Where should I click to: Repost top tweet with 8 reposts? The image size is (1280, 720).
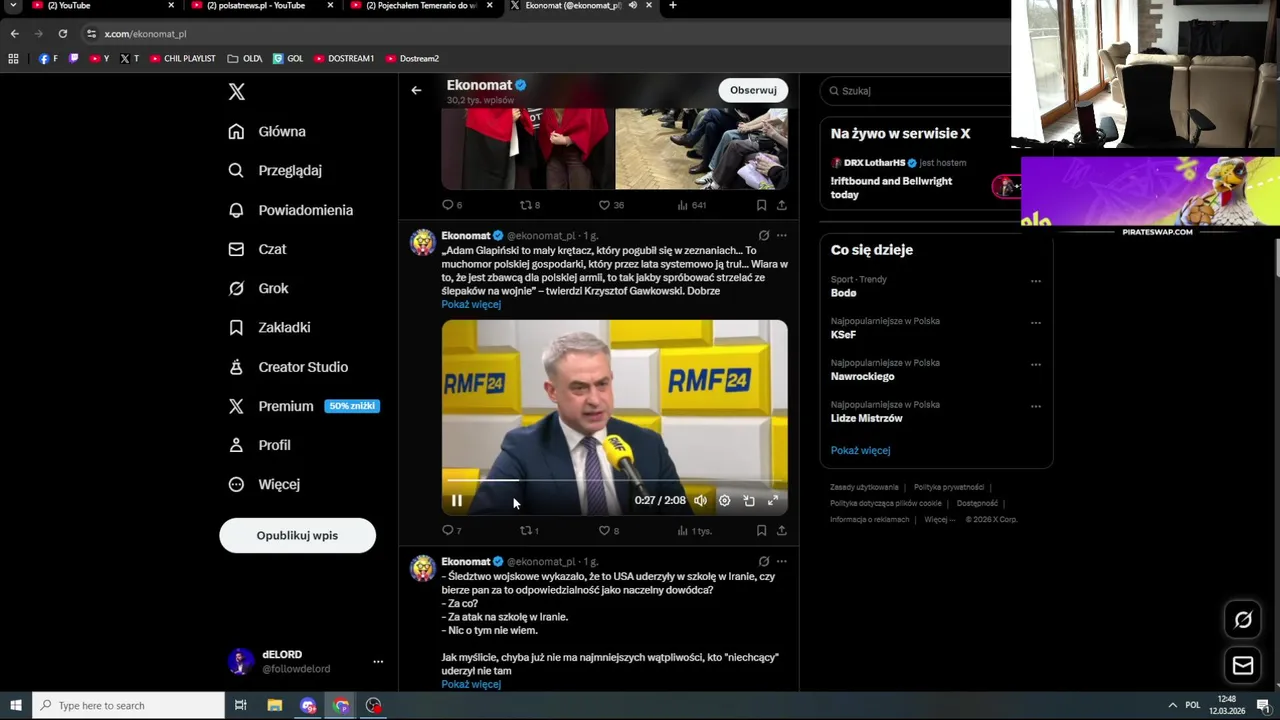coord(529,205)
